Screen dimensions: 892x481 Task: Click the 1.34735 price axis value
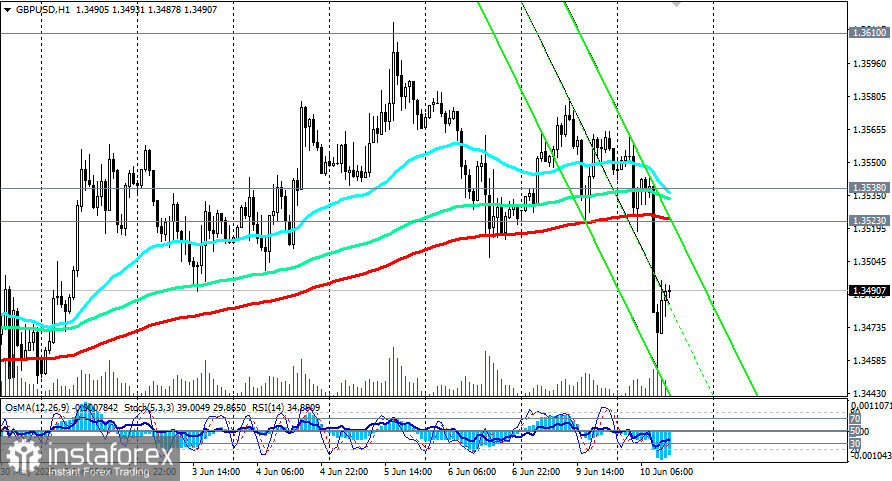coord(870,327)
